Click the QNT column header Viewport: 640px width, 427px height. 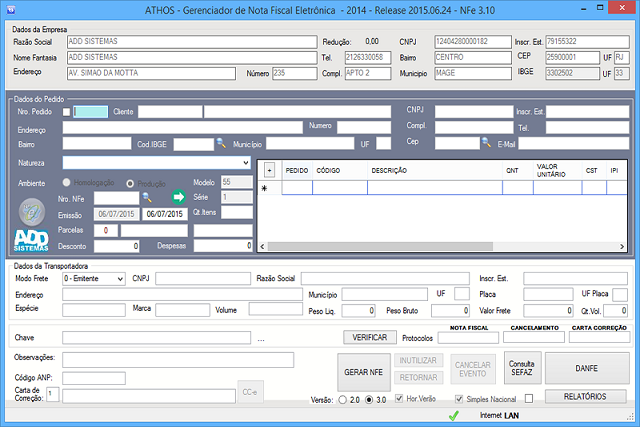518,170
